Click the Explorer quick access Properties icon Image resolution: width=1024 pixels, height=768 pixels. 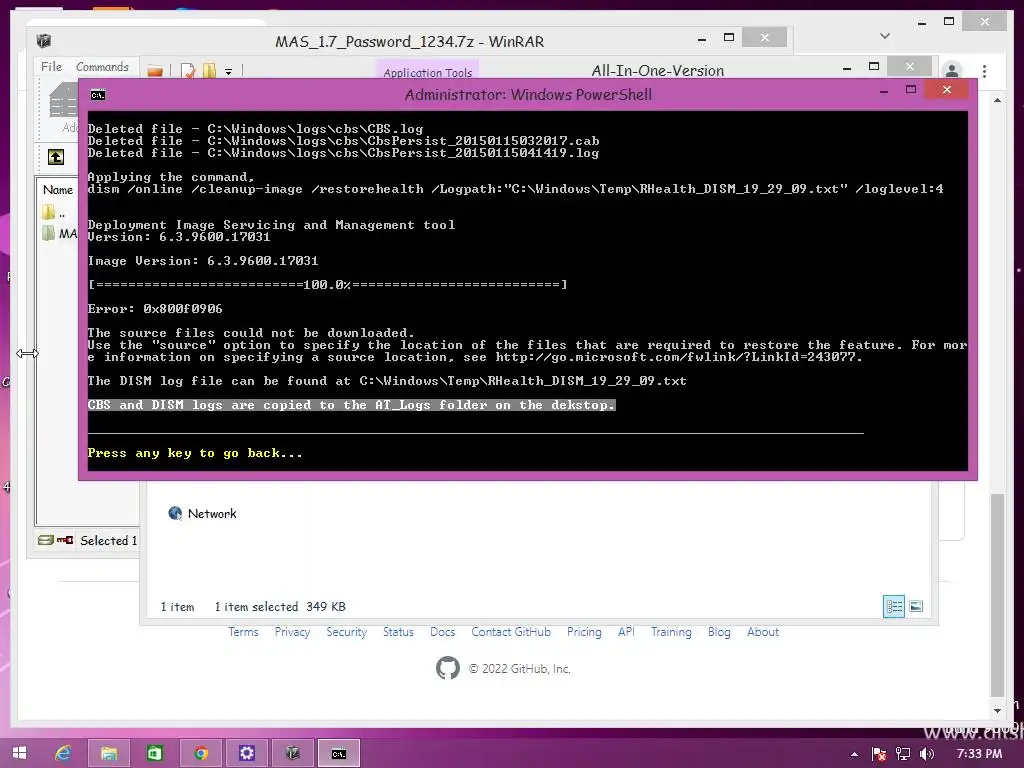[x=188, y=71]
